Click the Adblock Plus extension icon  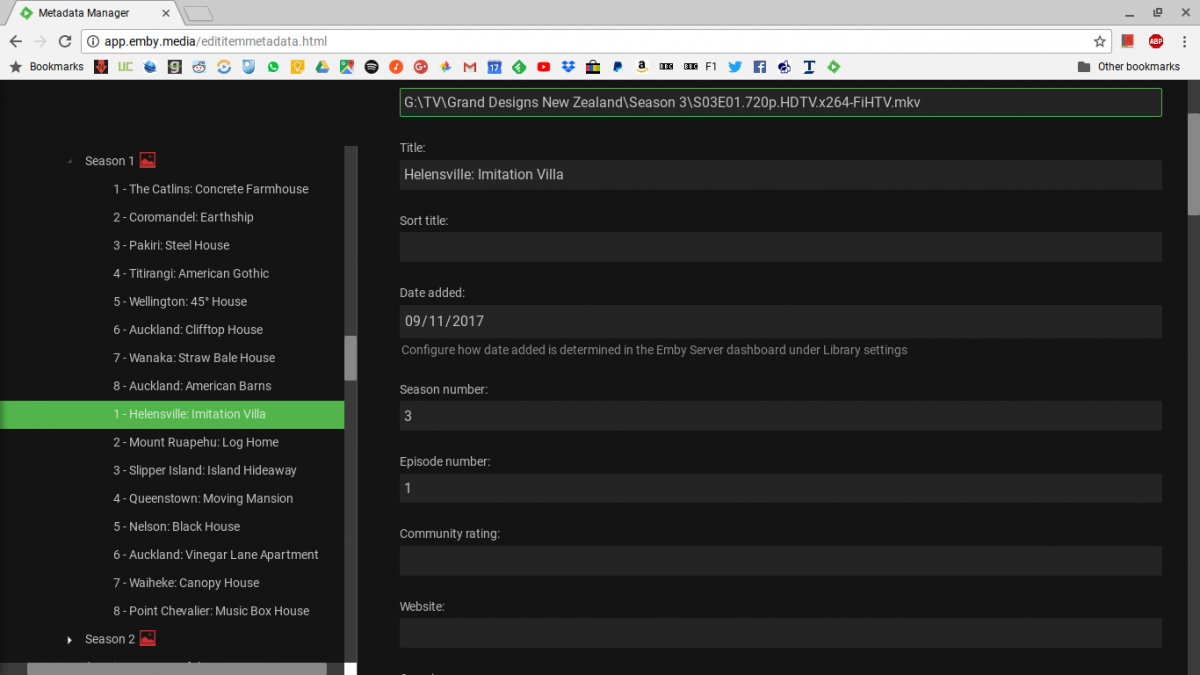(x=1155, y=41)
